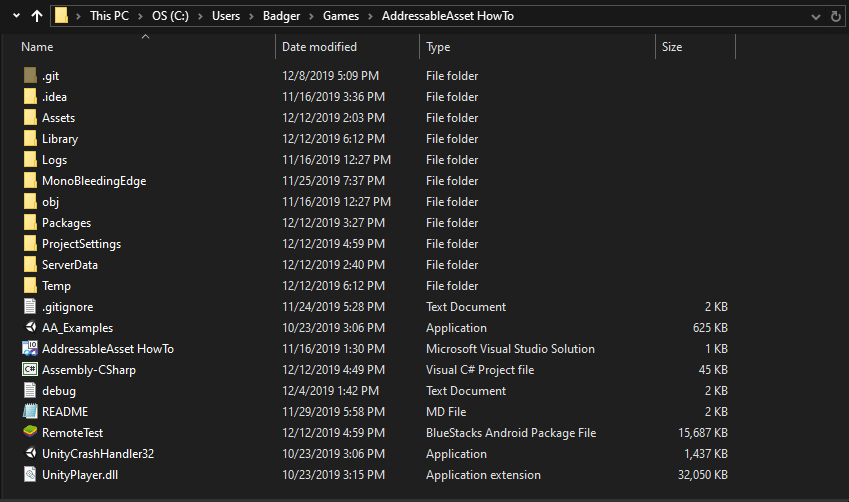849x502 pixels.
Task: Select the MonoBleedingEdge folder icon
Action: click(x=30, y=180)
